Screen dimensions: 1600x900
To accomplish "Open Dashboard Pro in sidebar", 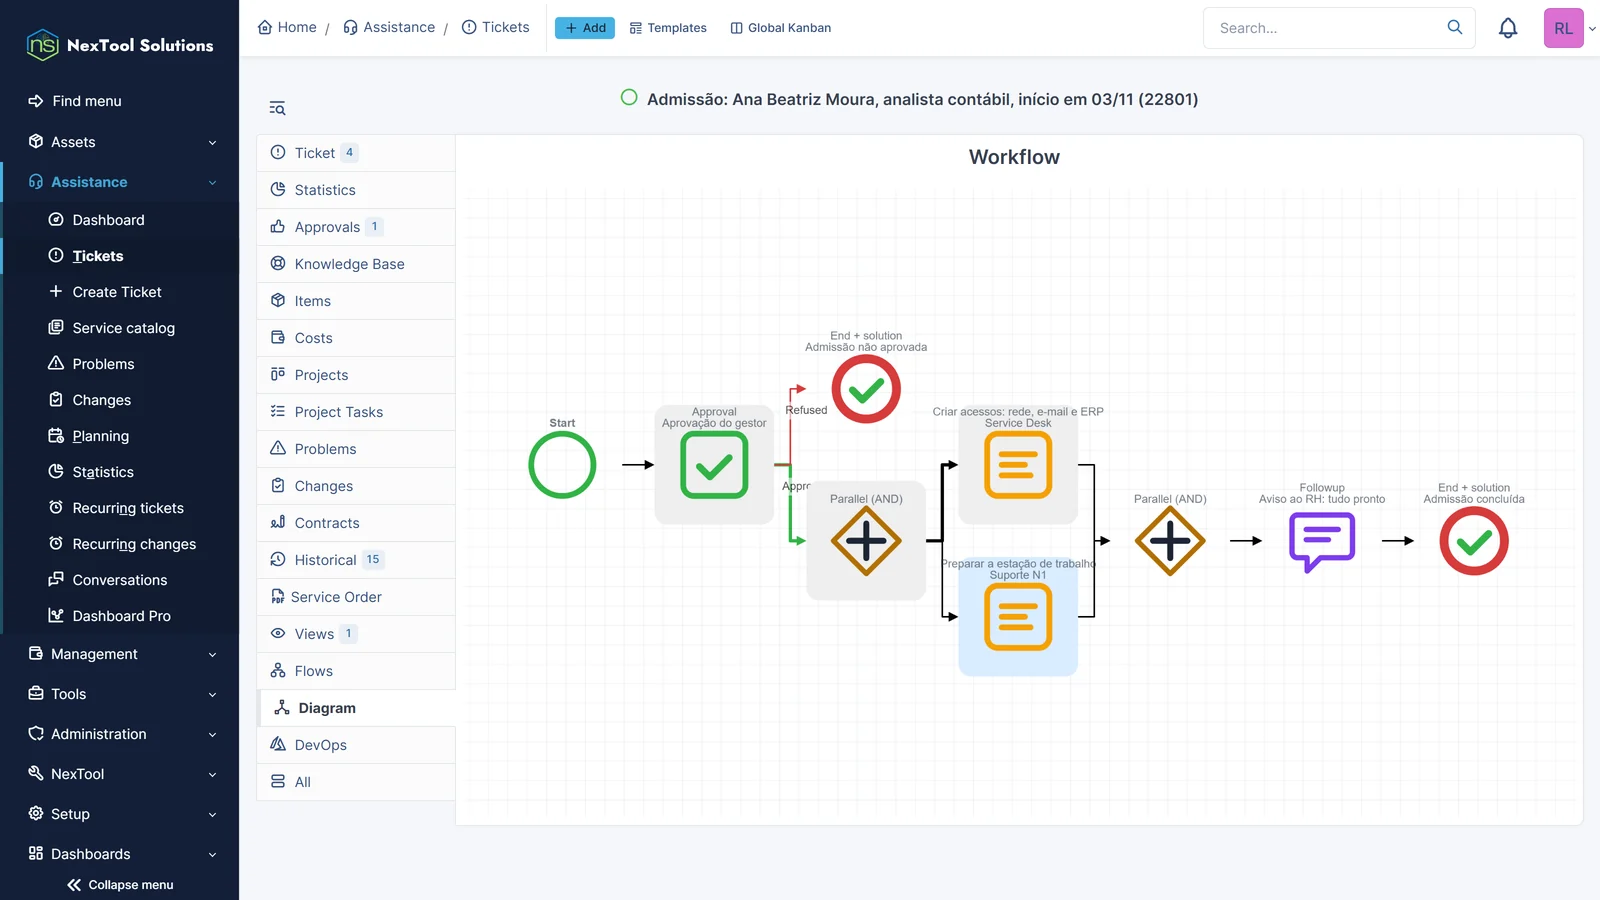I will coord(121,616).
